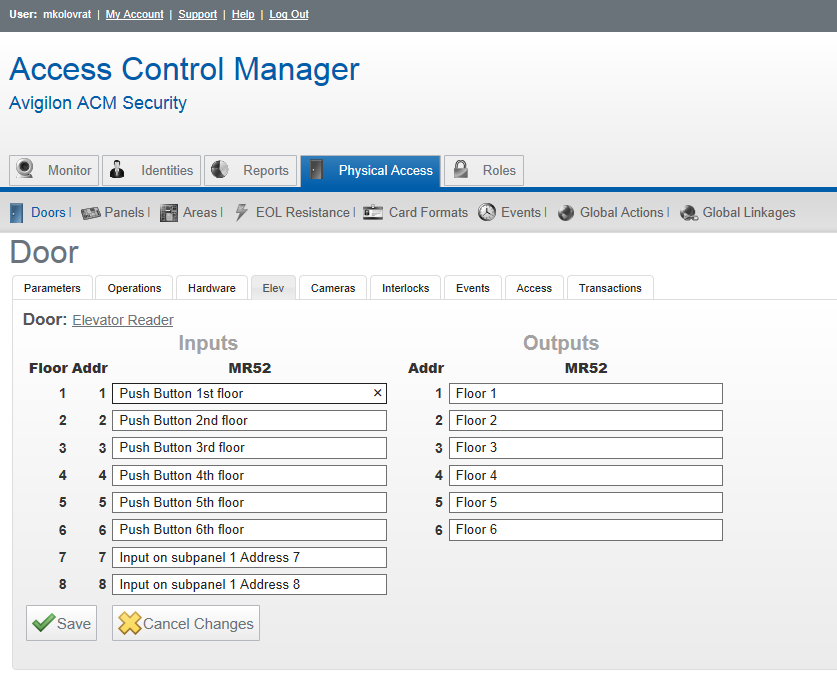The image size is (837, 678).
Task: Open Events via the clock icon
Action: click(x=486, y=212)
